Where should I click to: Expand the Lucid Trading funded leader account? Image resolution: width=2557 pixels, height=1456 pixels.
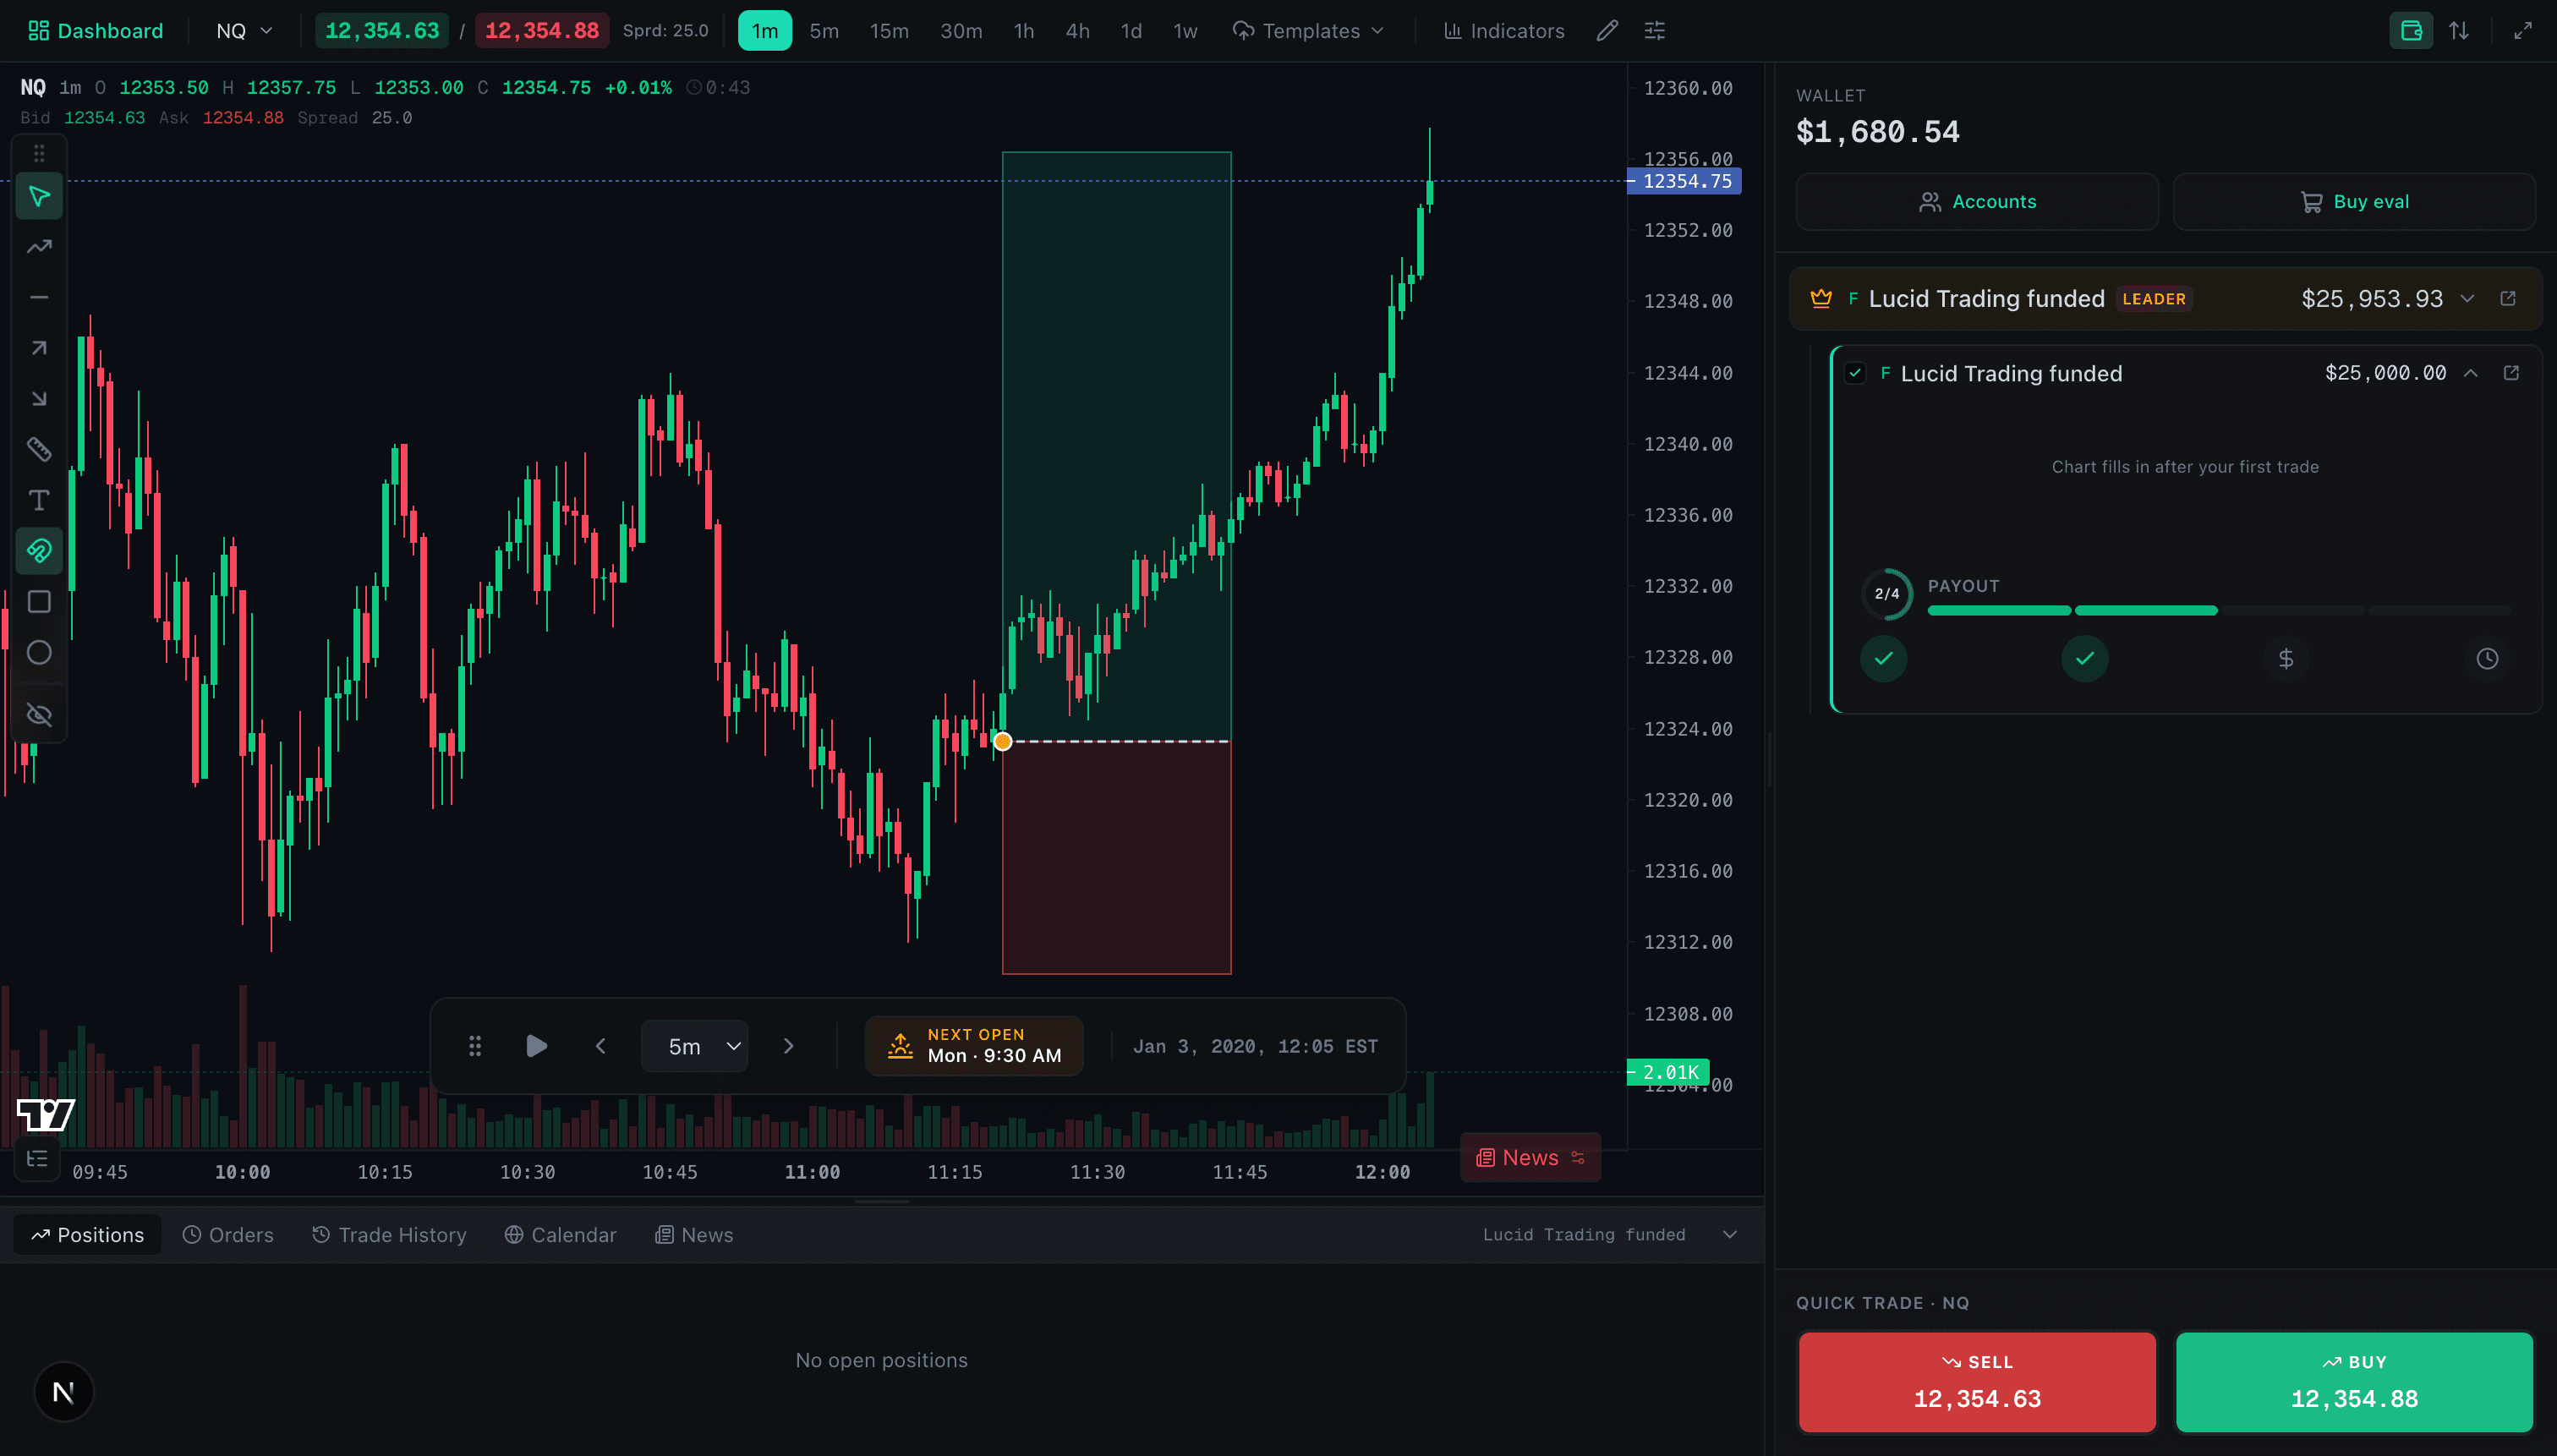tap(2467, 299)
